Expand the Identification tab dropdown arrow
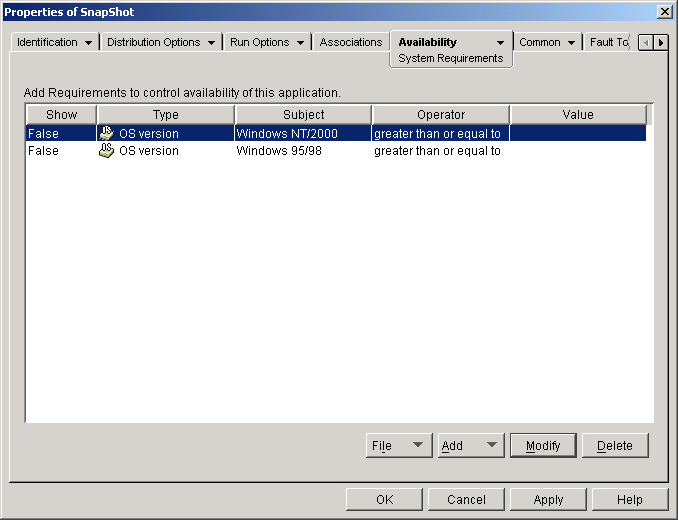 [x=88, y=43]
